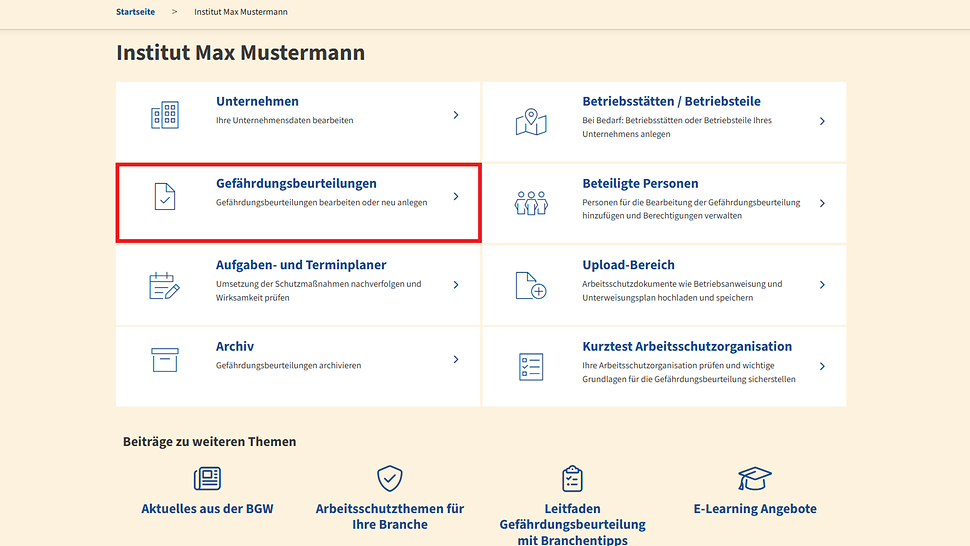Open chevron arrow of Gefährdungsbeurteilungen card
Screen dimensions: 970x546
[x=456, y=197]
